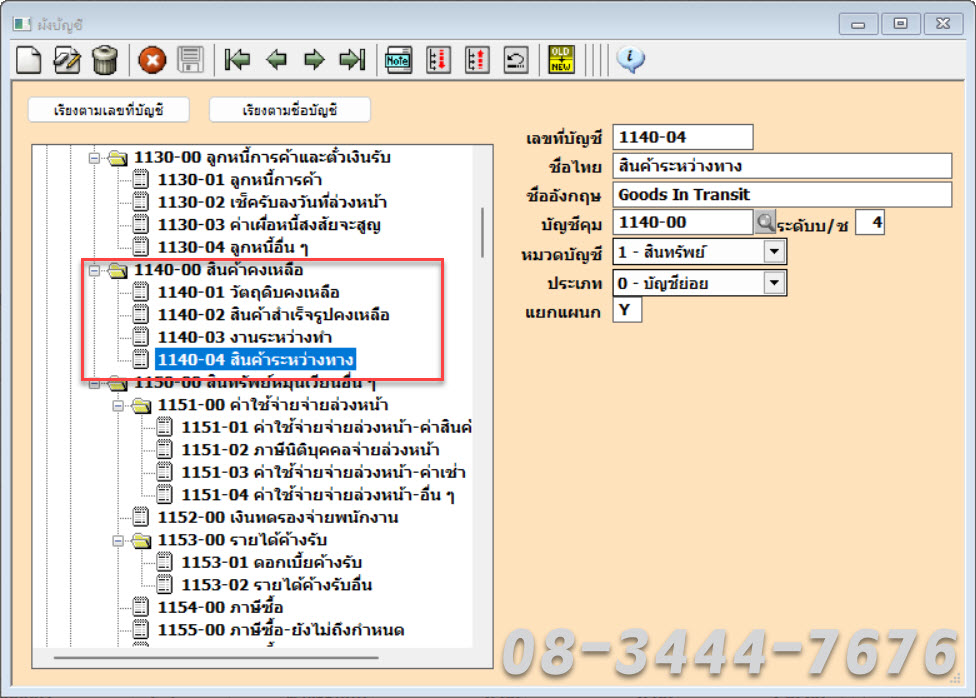976x698 pixels.
Task: Click the tree vertical scrollbar thumb
Action: click(482, 232)
